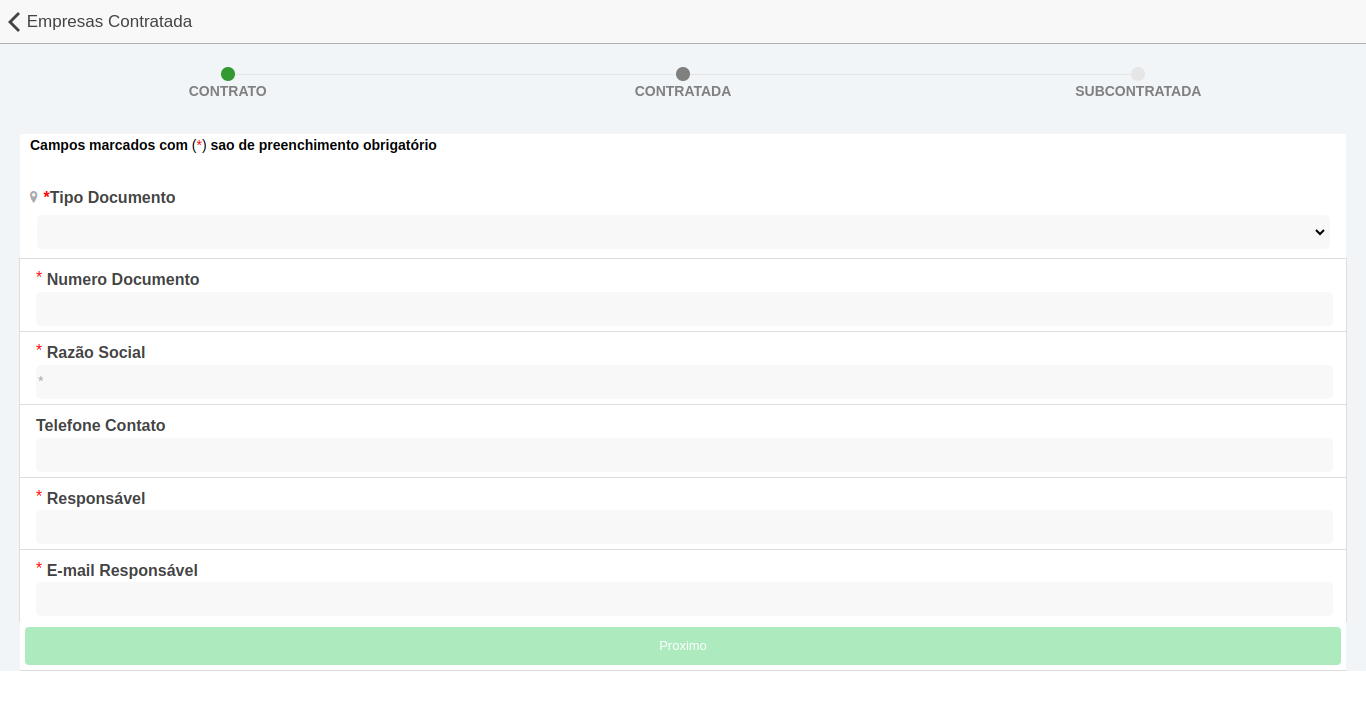
Task: Select the E-mail Responsável input field
Action: click(684, 599)
